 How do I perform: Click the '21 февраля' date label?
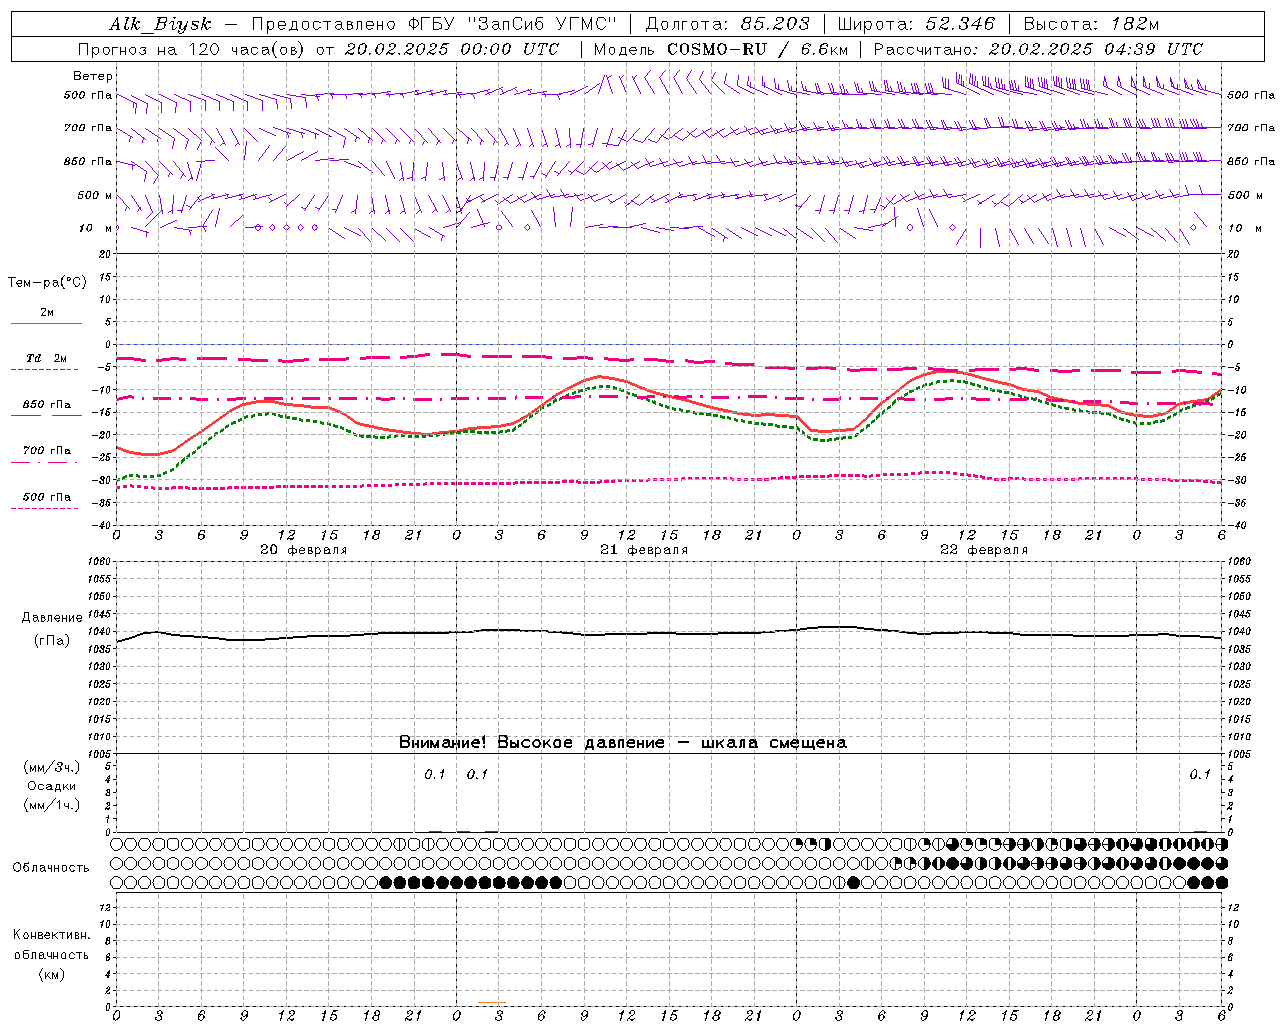click(x=644, y=550)
